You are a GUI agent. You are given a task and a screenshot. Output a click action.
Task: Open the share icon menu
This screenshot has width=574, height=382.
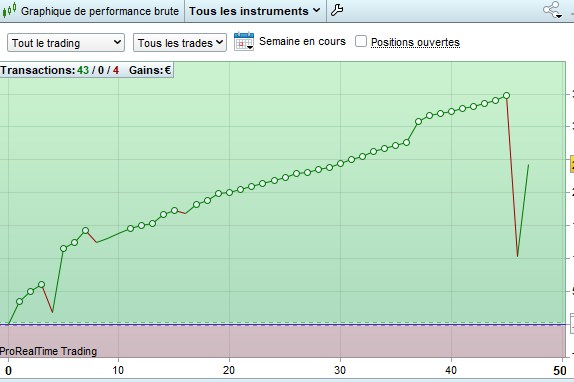552,10
